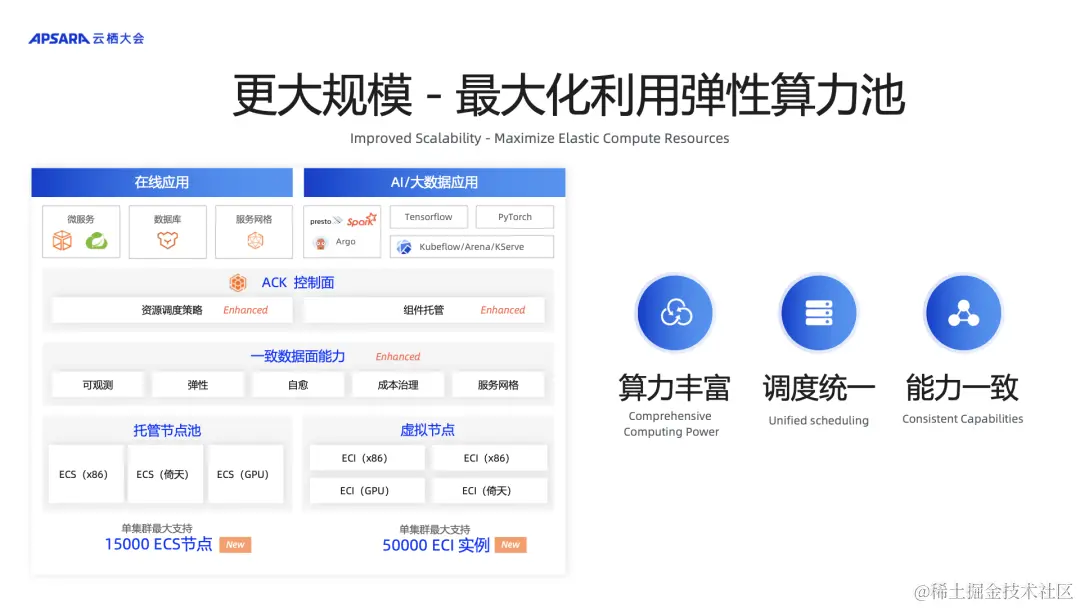The height and width of the screenshot is (608, 1080).
Task: Switch to the AI/大数据应用 tab
Action: point(435,182)
